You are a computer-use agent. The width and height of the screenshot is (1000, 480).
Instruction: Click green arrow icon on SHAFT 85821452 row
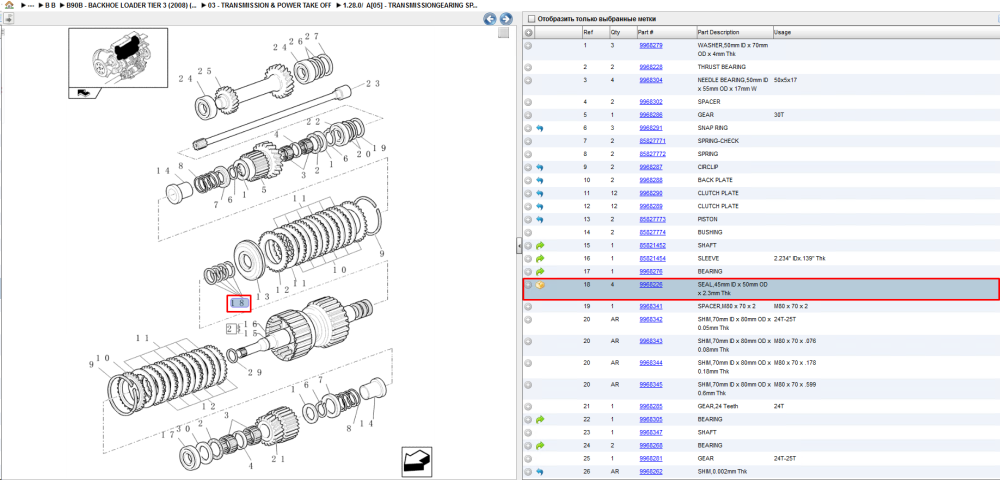(x=540, y=245)
